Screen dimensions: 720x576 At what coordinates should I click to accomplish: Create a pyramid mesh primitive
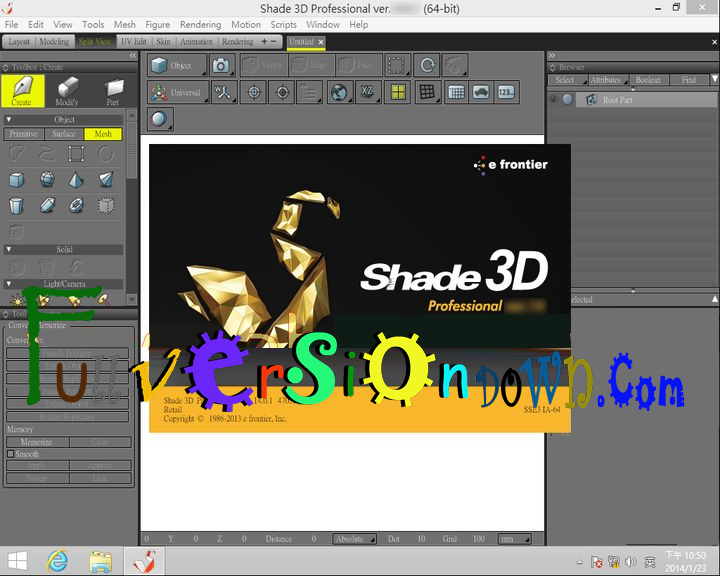point(76,180)
